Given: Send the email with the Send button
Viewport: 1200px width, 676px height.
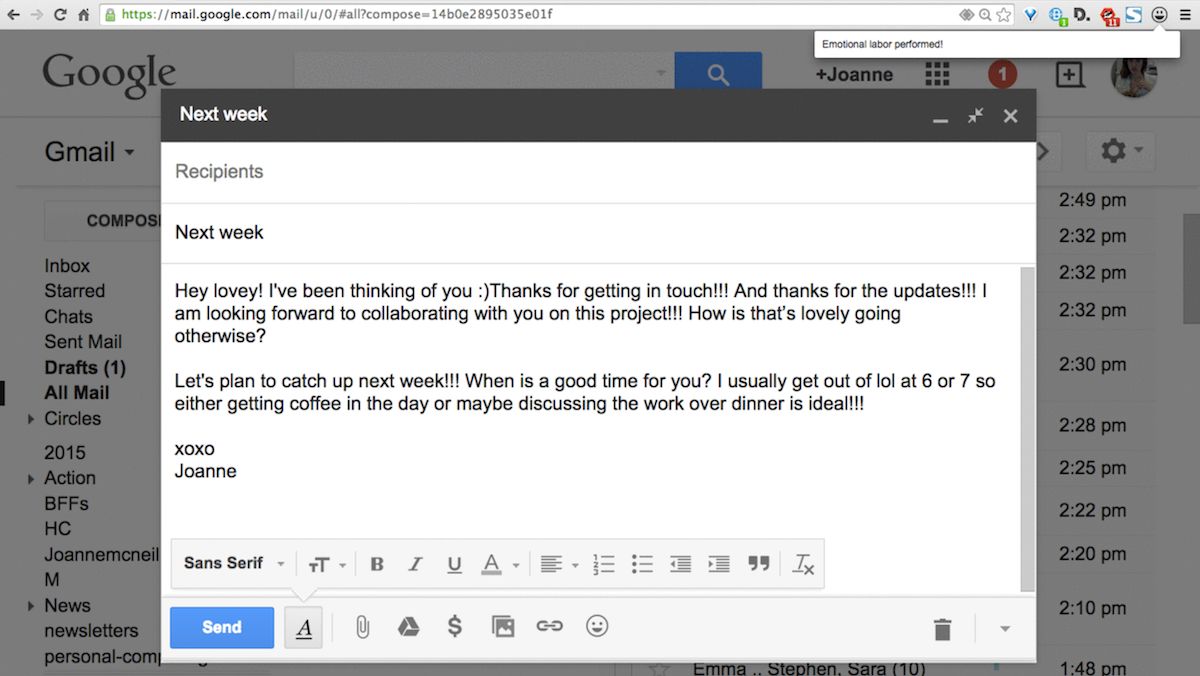Looking at the screenshot, I should coord(222,627).
